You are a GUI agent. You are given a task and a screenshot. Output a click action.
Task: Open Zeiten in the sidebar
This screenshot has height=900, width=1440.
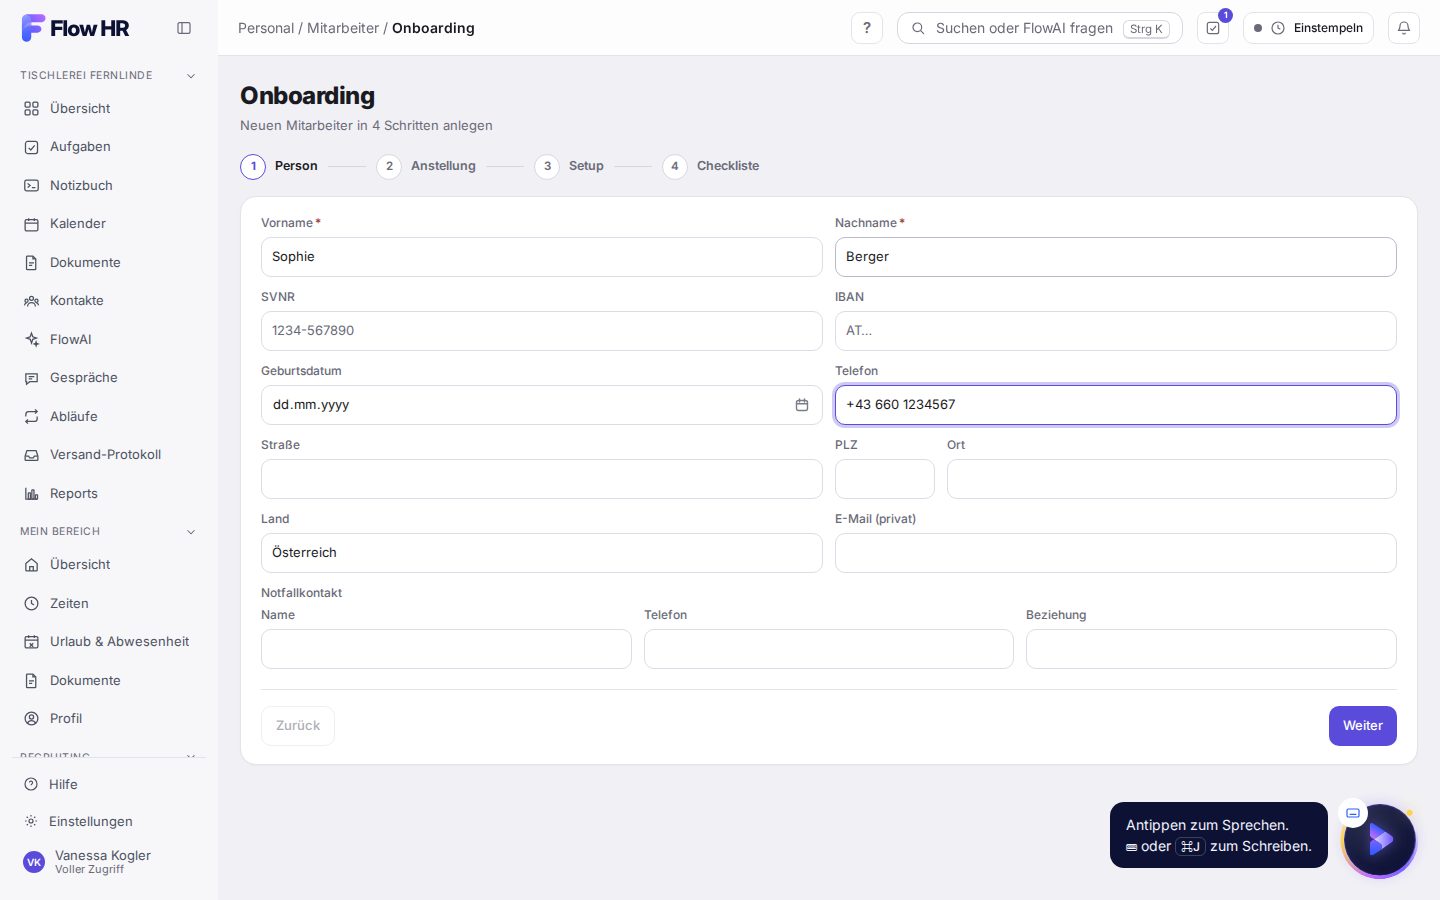pyautogui.click(x=109, y=603)
